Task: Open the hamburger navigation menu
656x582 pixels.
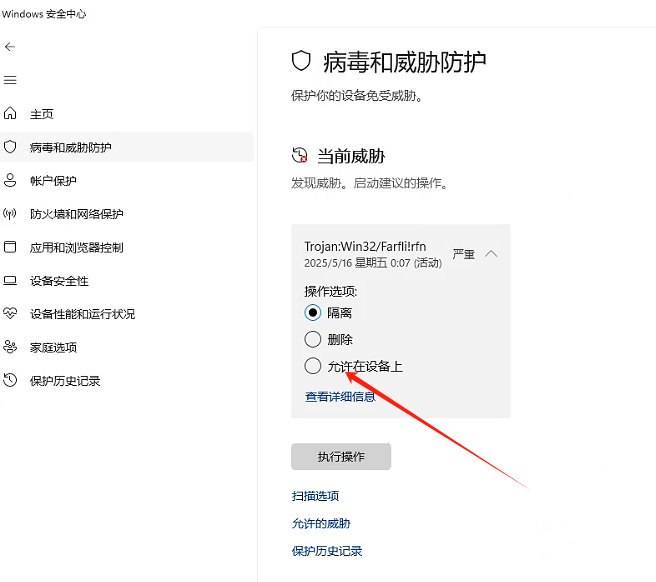Action: [10, 80]
